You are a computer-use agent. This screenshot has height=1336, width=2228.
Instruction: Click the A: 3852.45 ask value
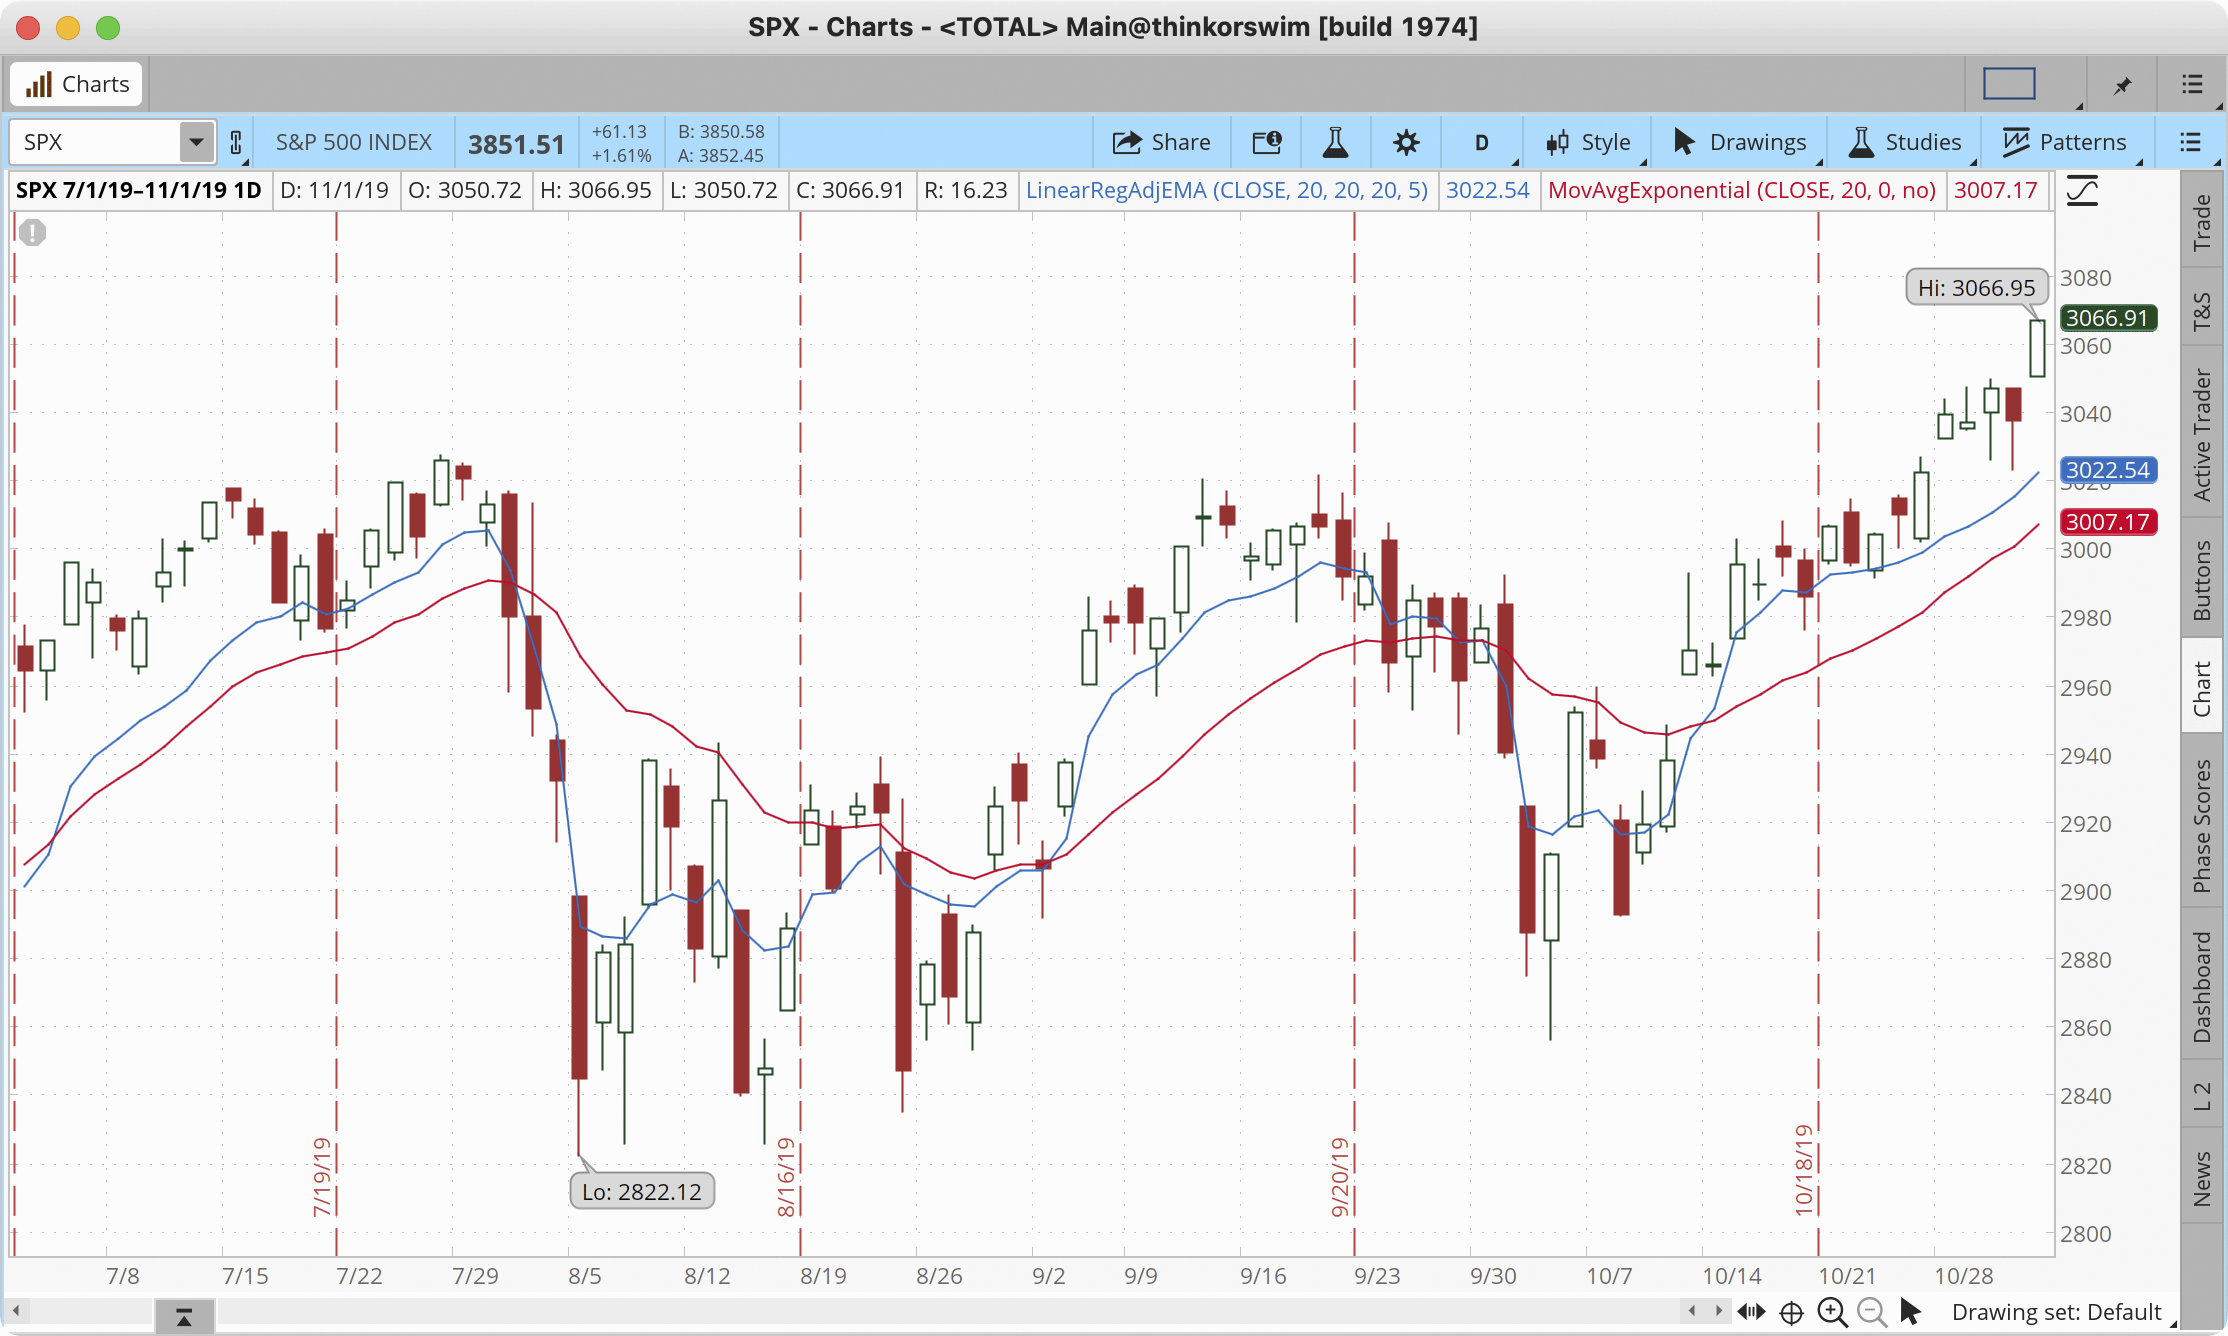(x=721, y=155)
